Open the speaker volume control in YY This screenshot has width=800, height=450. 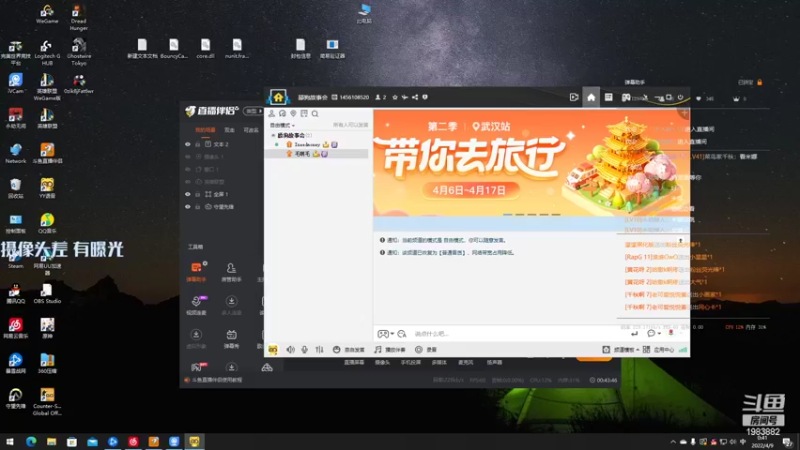[x=290, y=349]
